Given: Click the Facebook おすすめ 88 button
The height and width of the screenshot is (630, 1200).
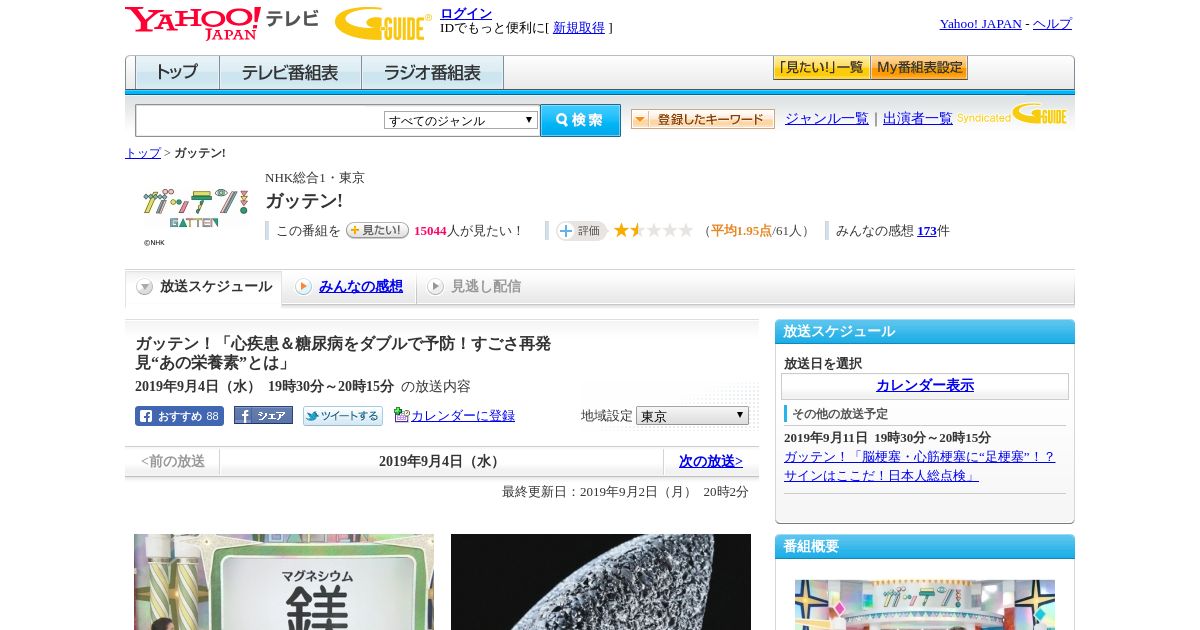Looking at the screenshot, I should click(x=179, y=416).
